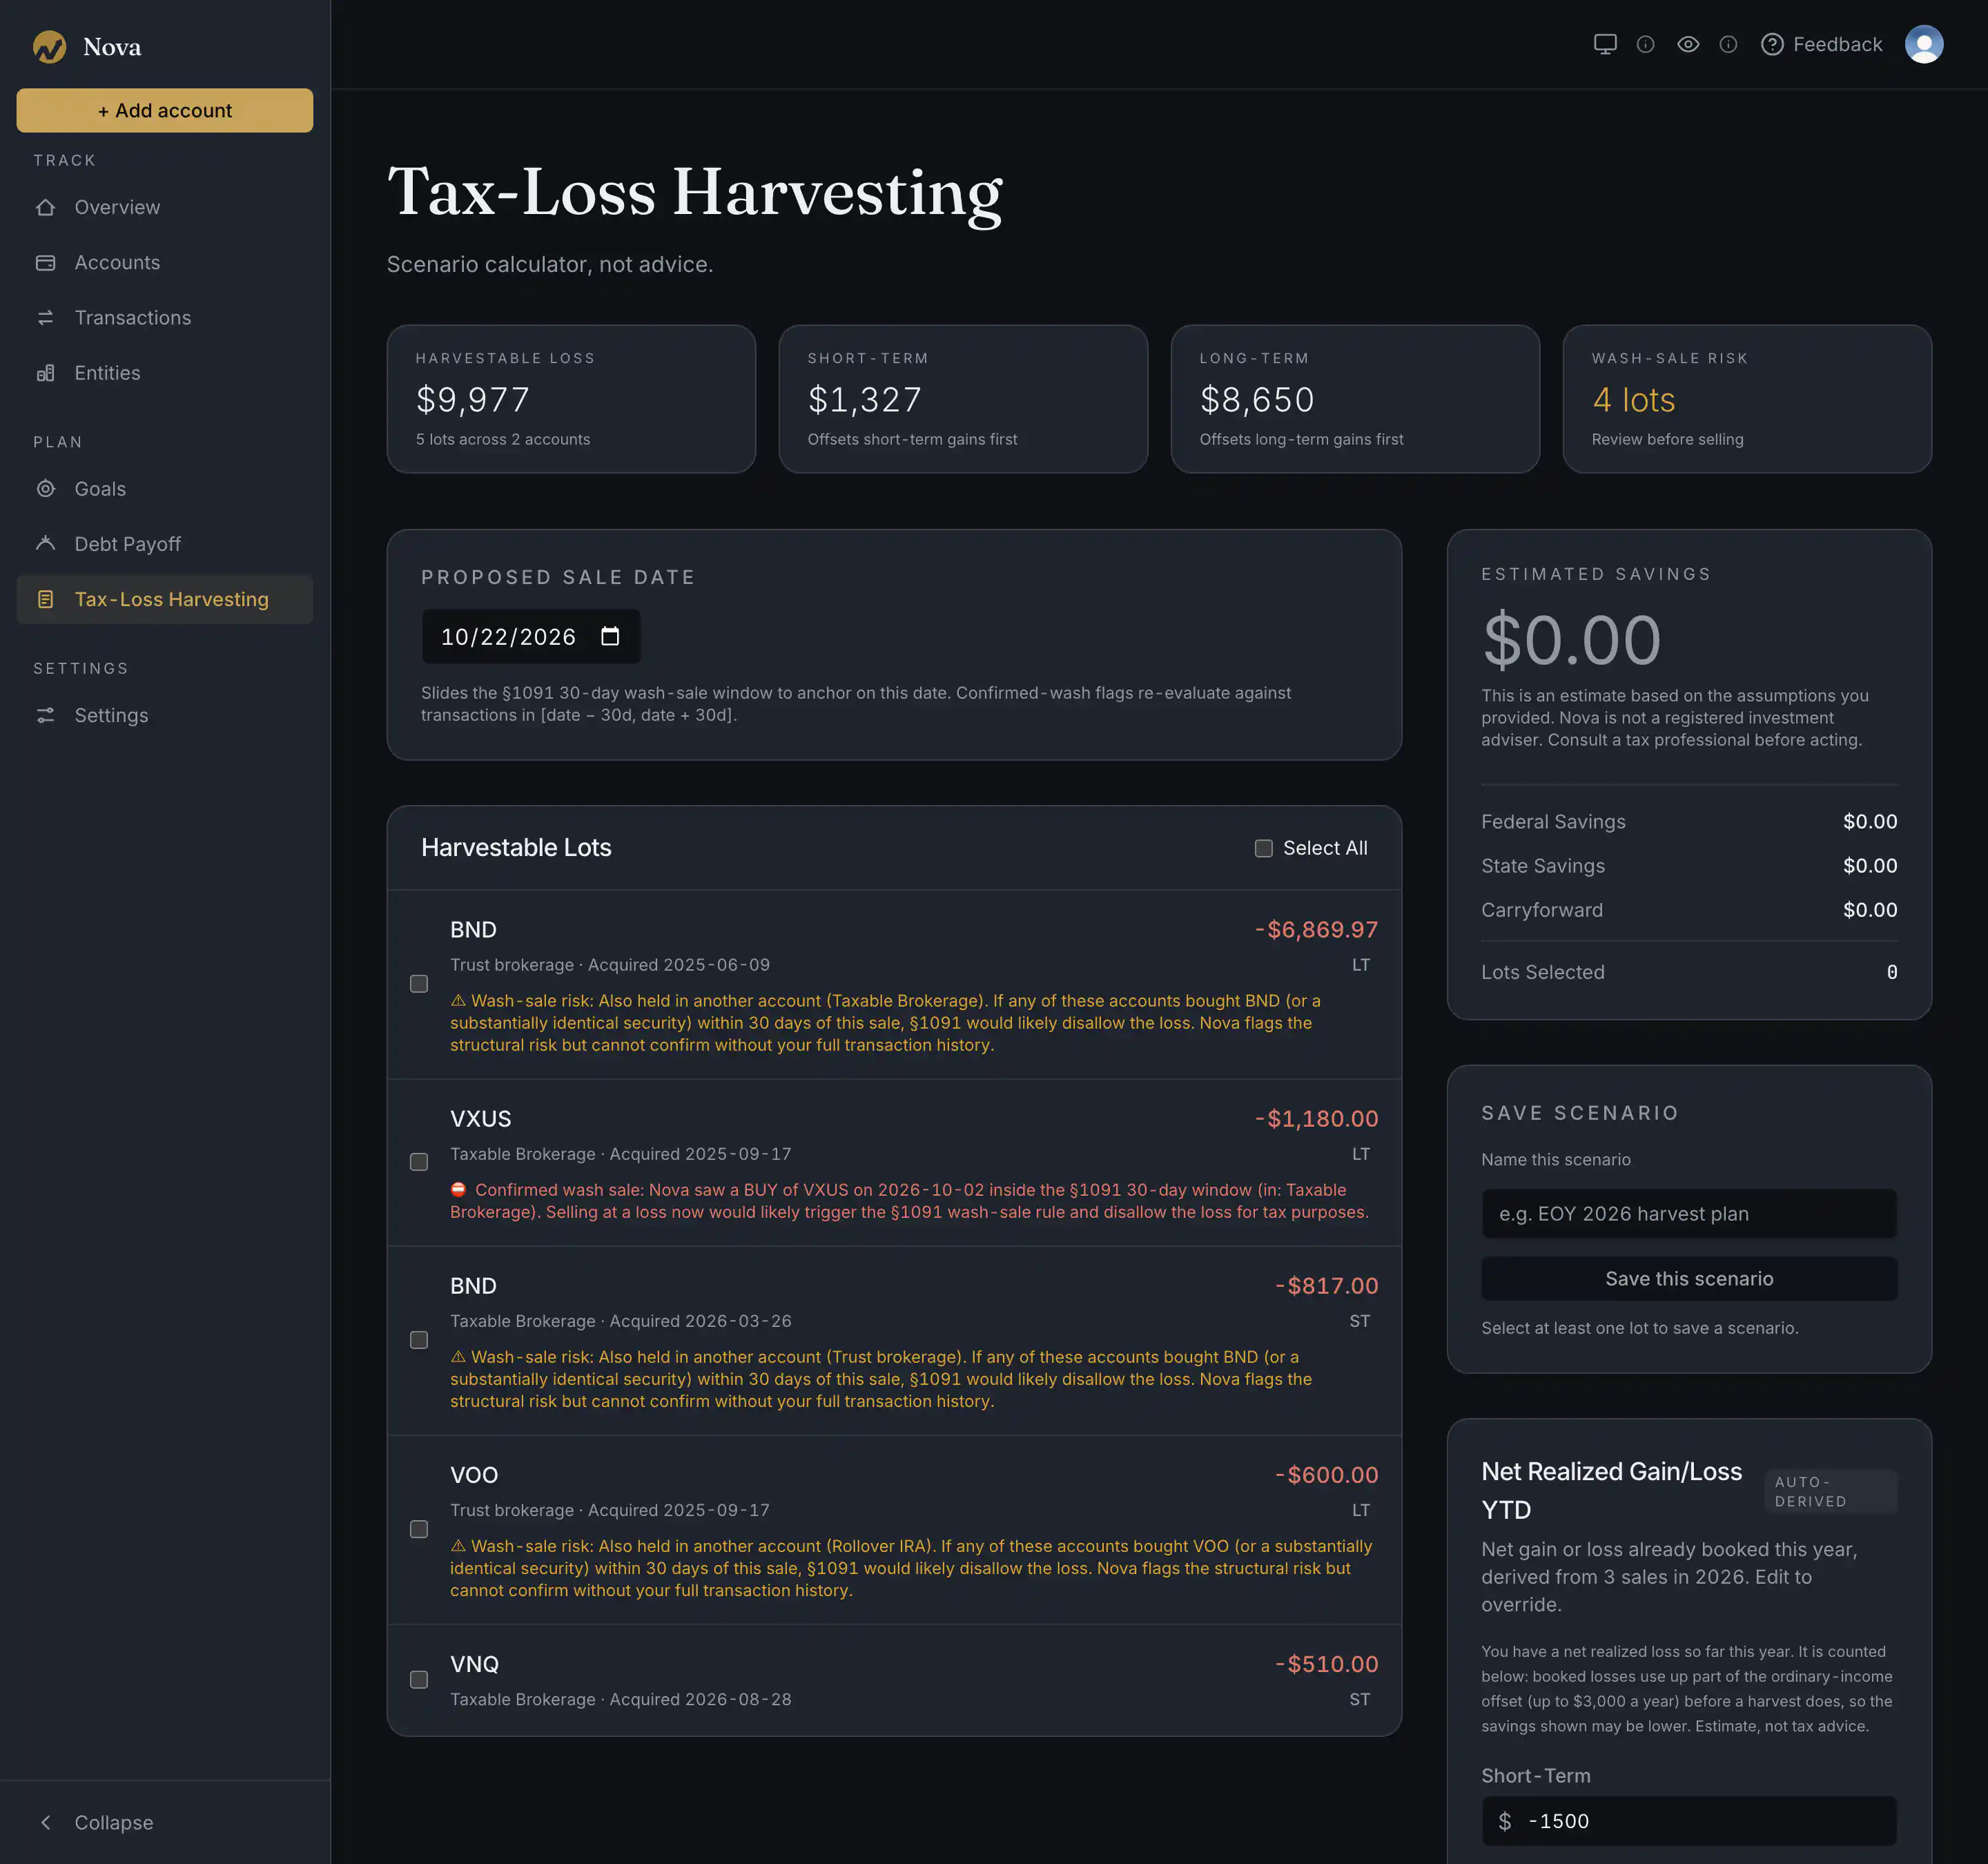Click the Estimated Savings $0.00 total
Viewport: 1988px width, 1864px height.
tap(1571, 639)
